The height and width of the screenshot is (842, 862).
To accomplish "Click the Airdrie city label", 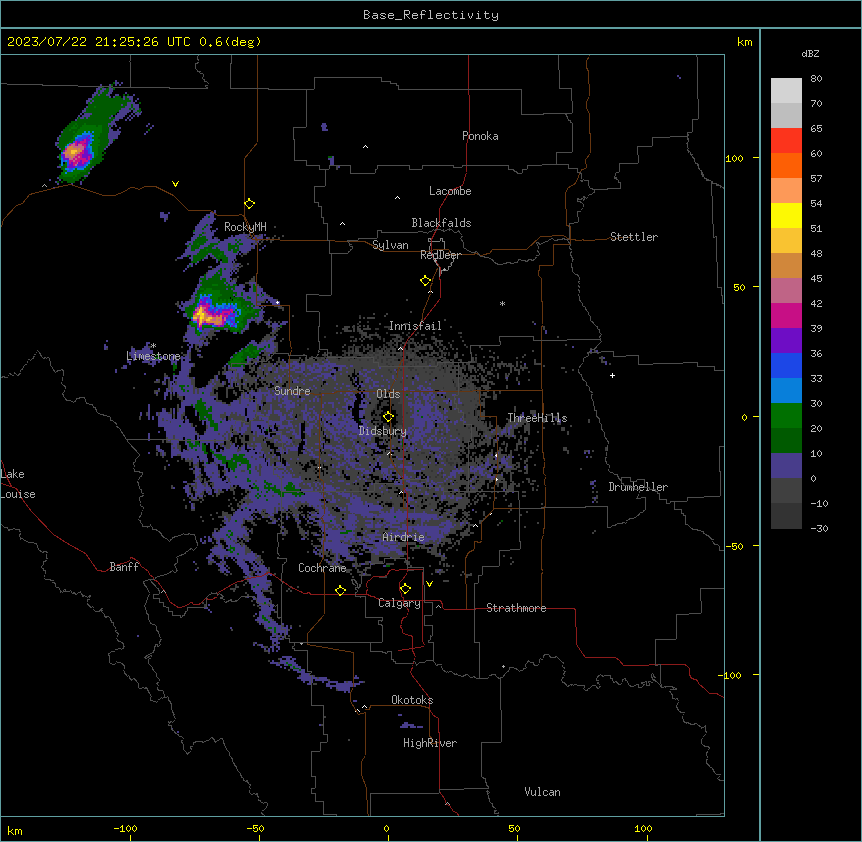I will tap(403, 537).
